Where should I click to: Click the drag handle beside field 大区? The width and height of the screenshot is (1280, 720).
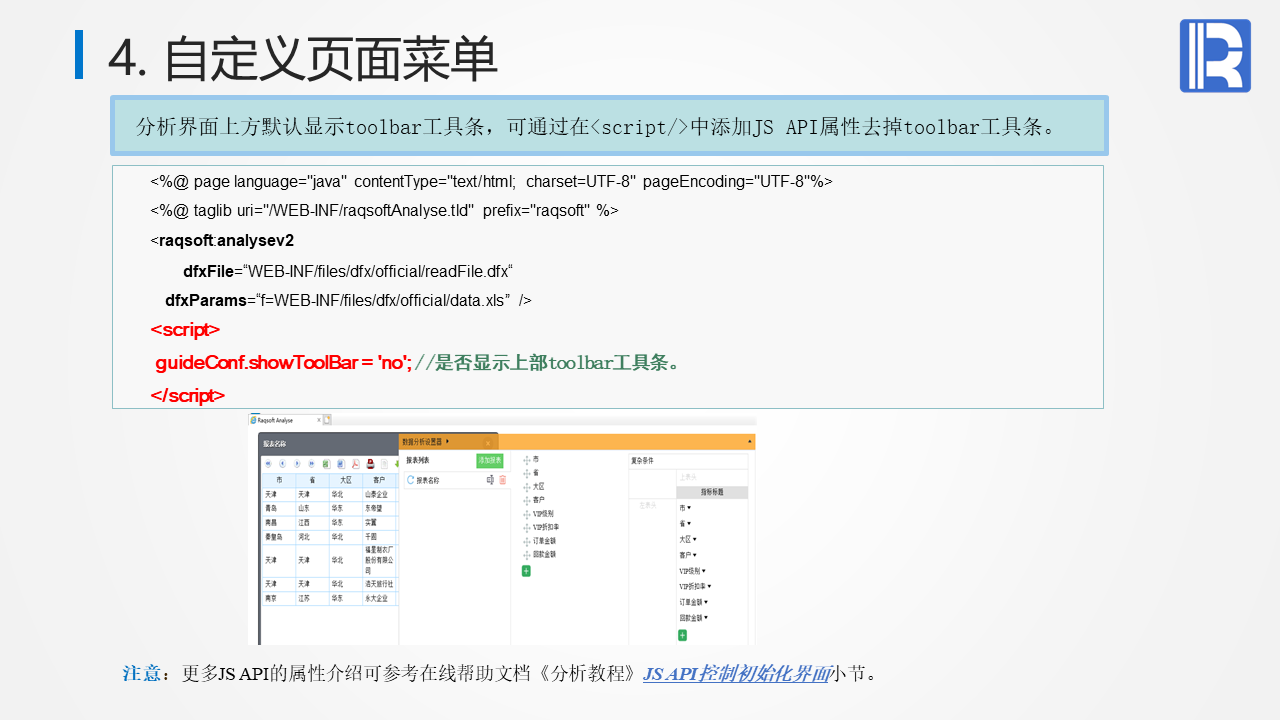[527, 487]
